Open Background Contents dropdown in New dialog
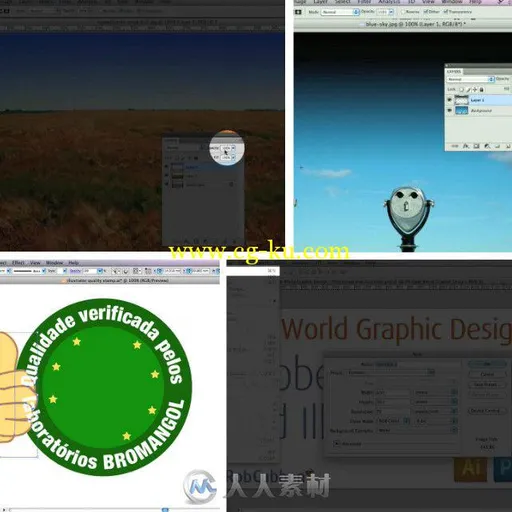The image size is (512, 512). pos(417,431)
